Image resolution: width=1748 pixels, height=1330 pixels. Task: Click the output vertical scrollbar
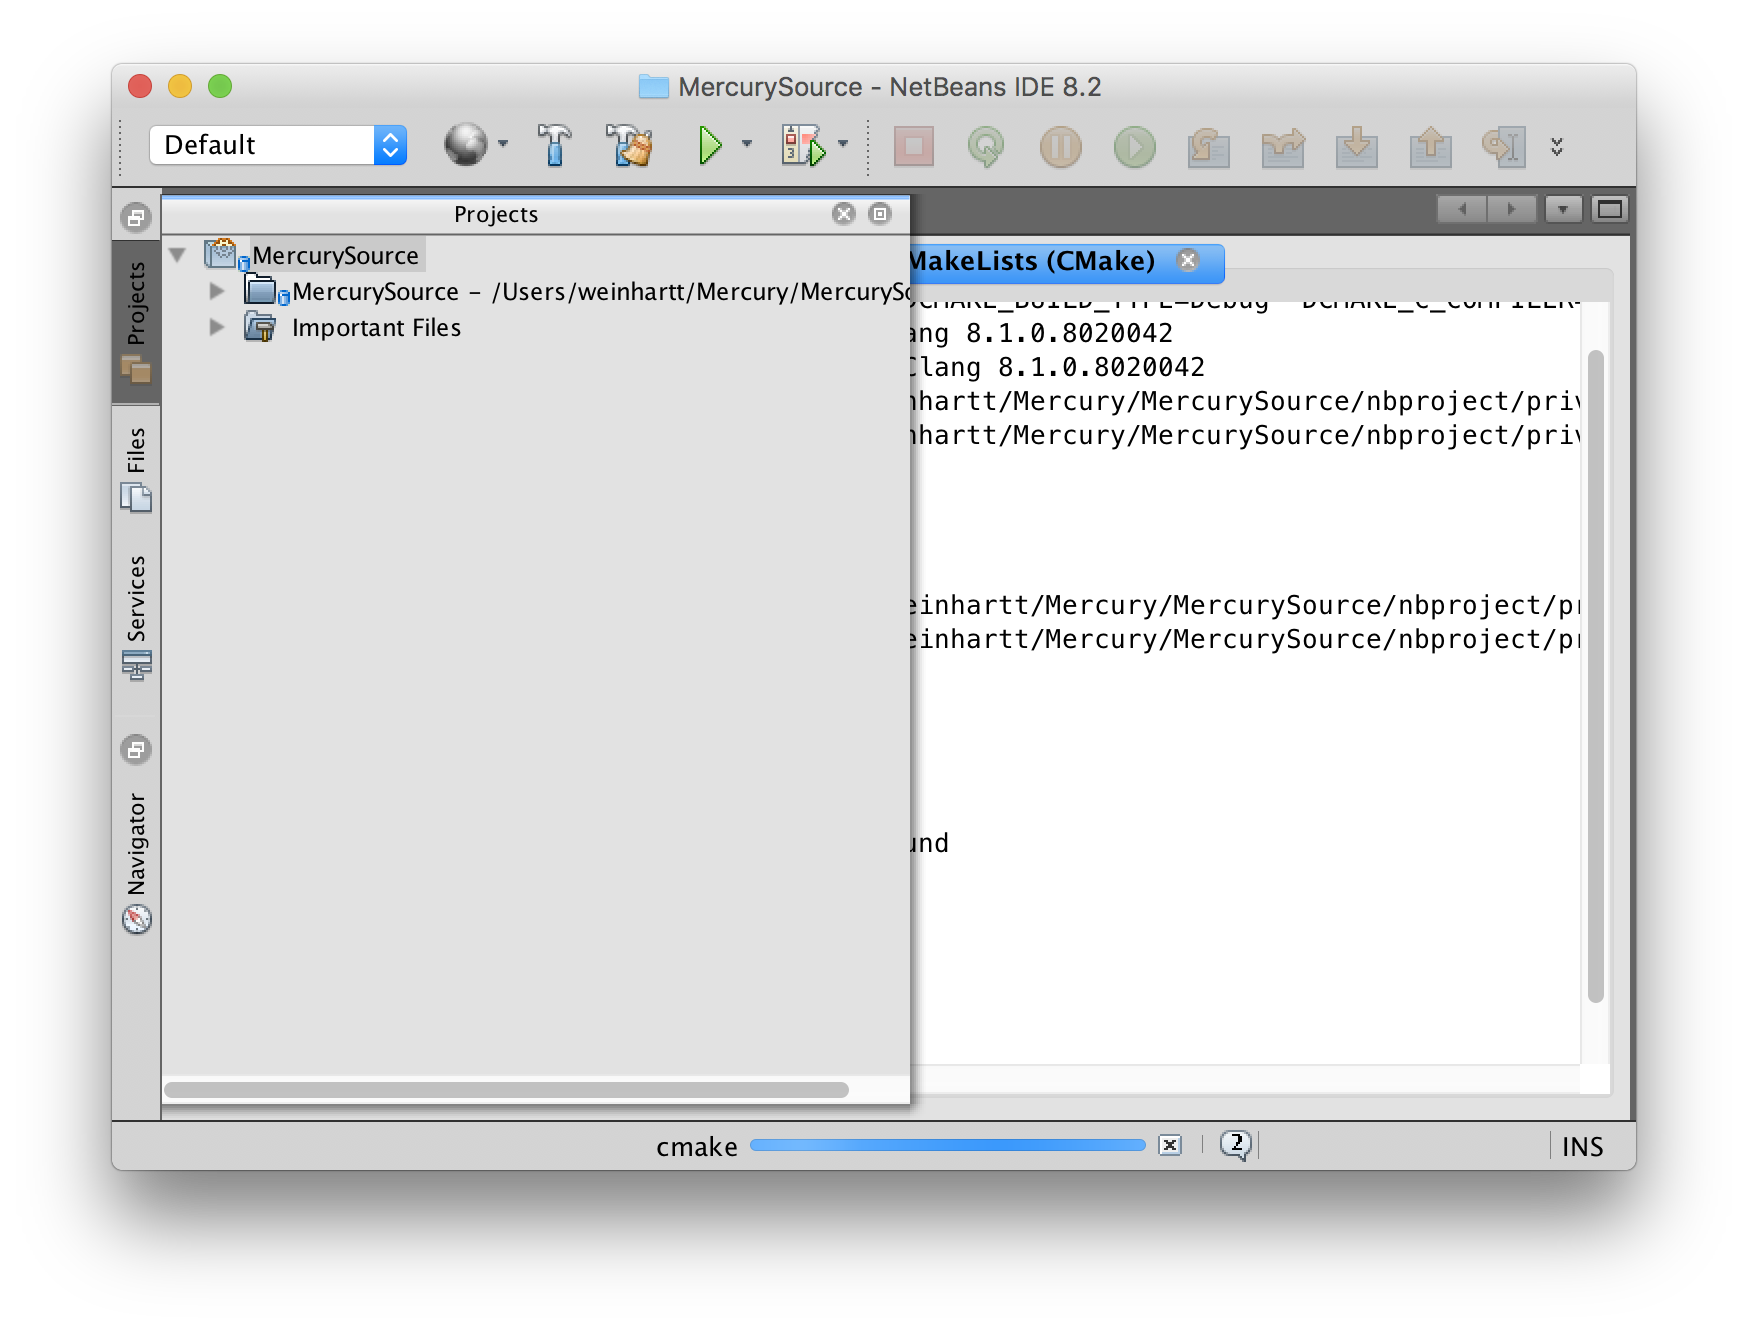pyautogui.click(x=1596, y=676)
